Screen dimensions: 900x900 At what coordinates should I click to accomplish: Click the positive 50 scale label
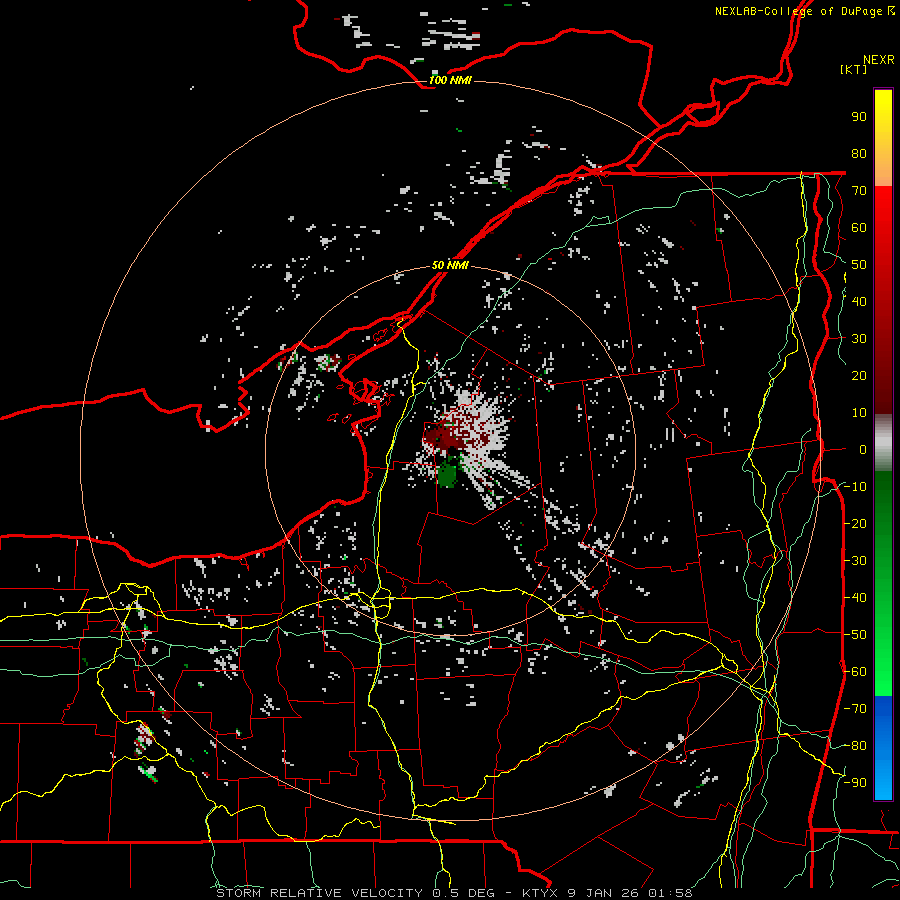(859, 265)
